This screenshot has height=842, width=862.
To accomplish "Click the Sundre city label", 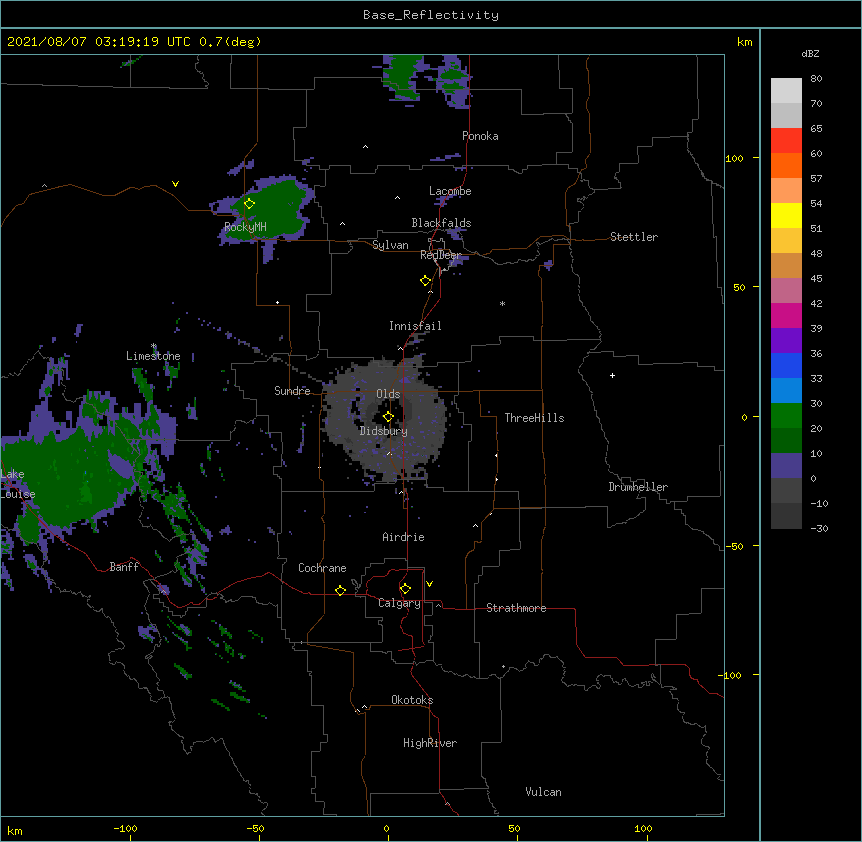I will [x=292, y=391].
